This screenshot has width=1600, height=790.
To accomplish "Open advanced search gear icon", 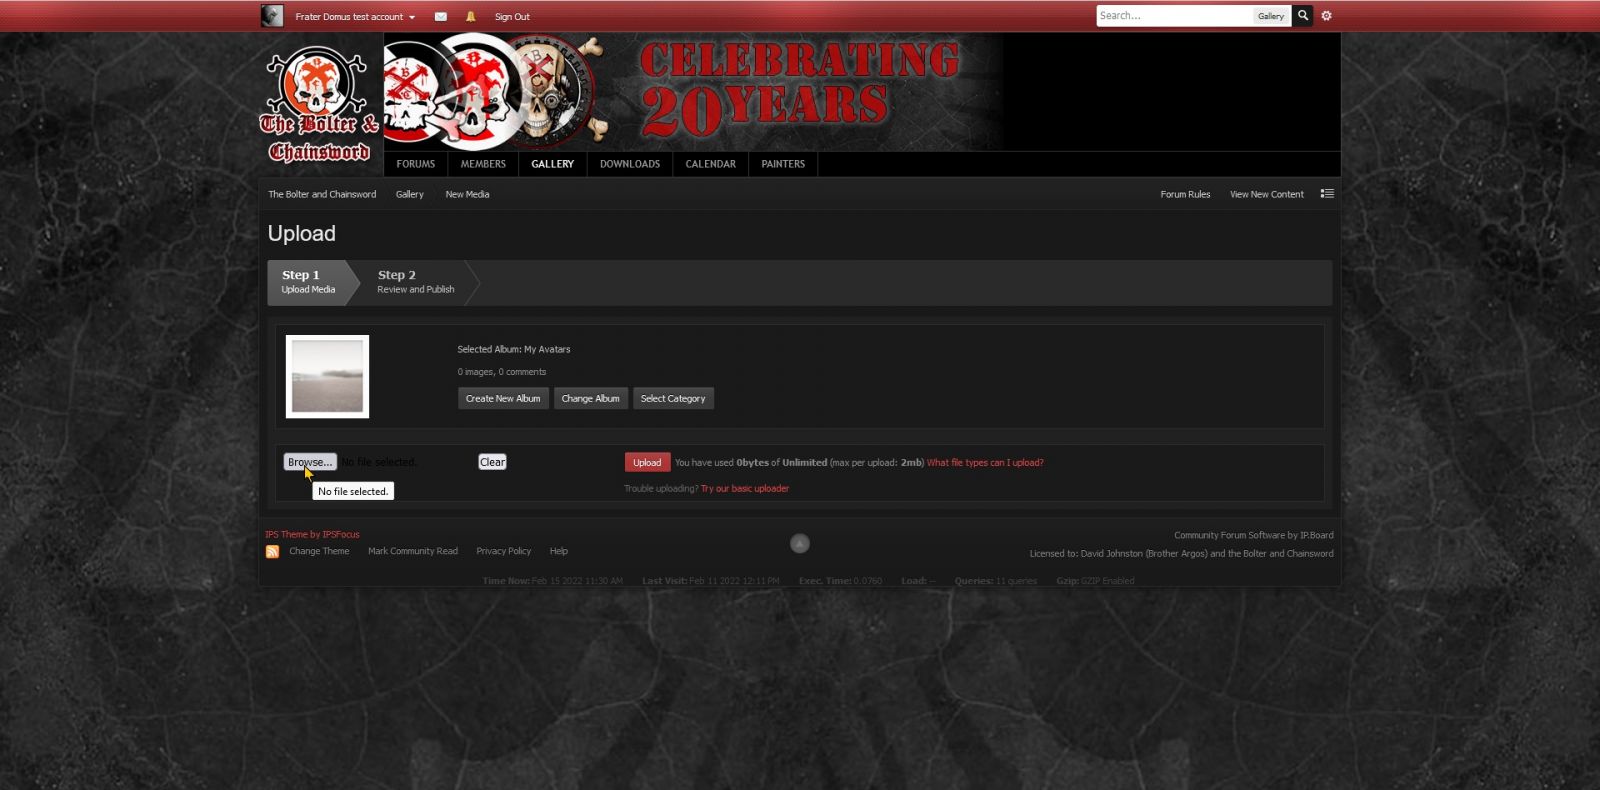I will (1326, 16).
